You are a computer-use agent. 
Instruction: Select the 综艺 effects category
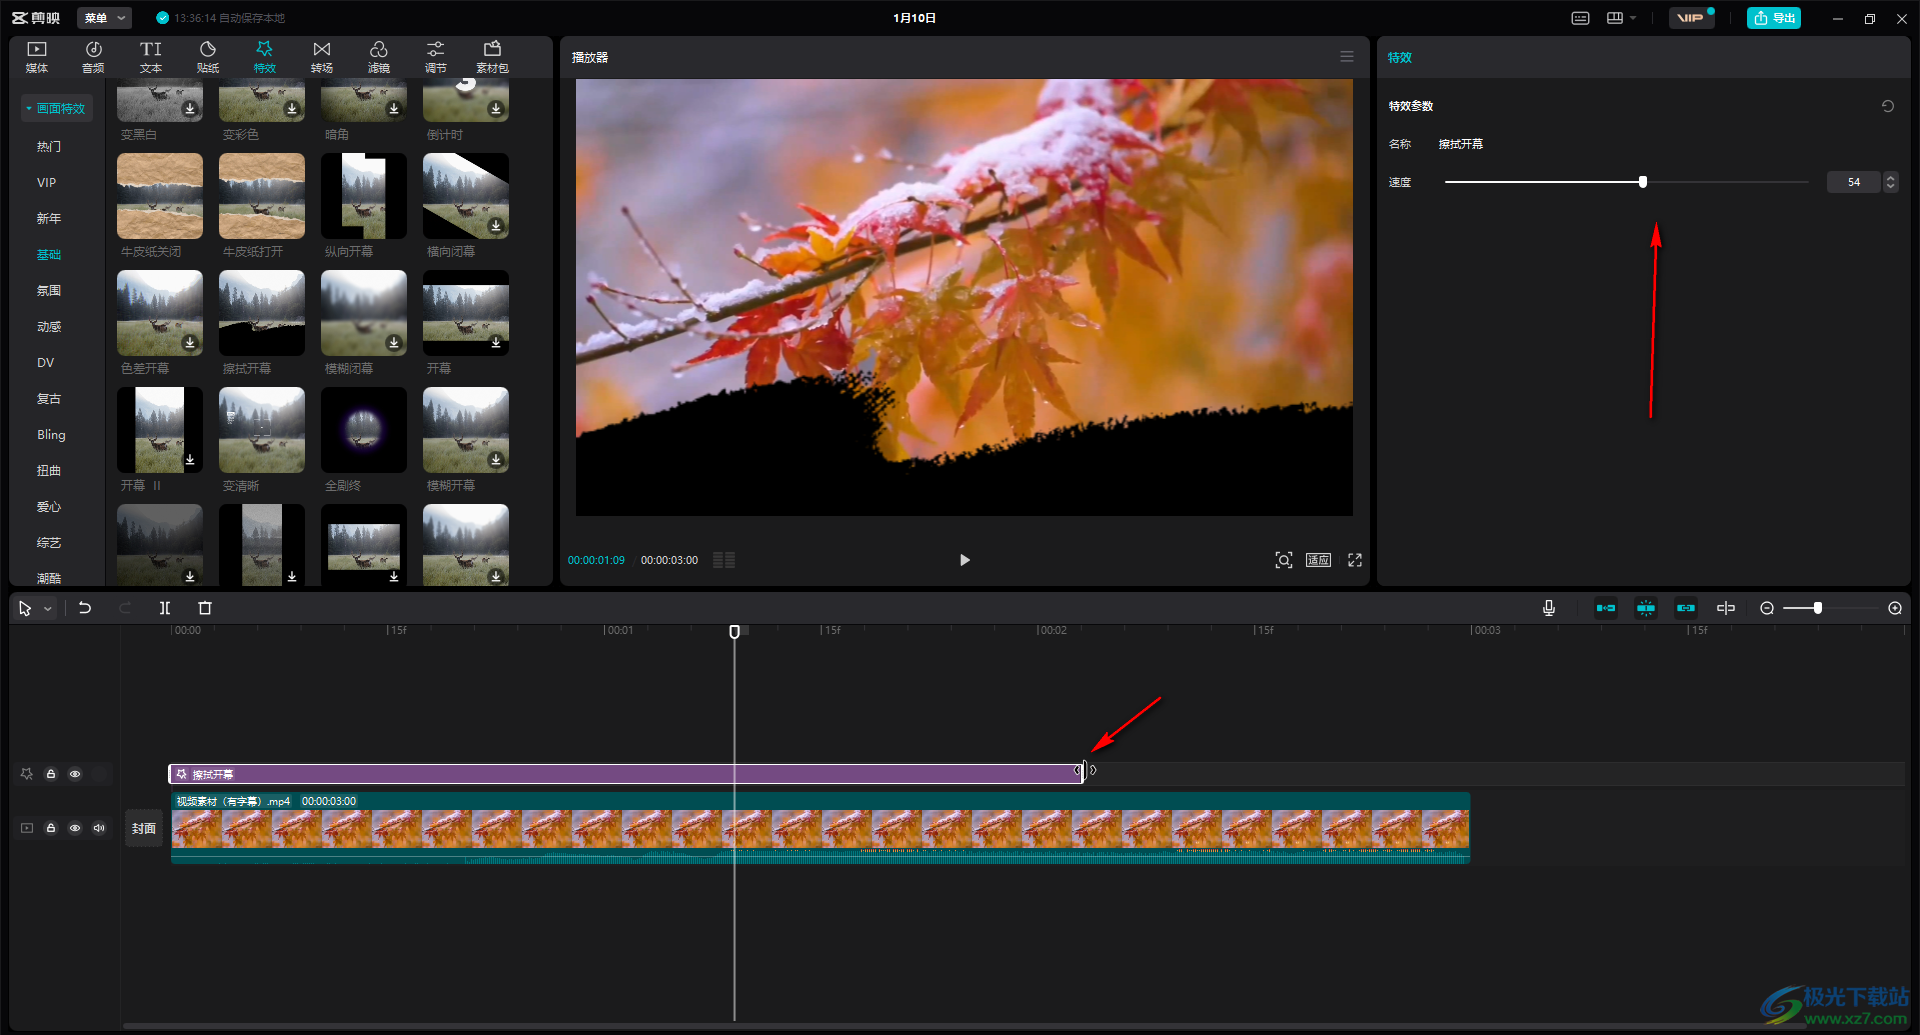click(49, 542)
